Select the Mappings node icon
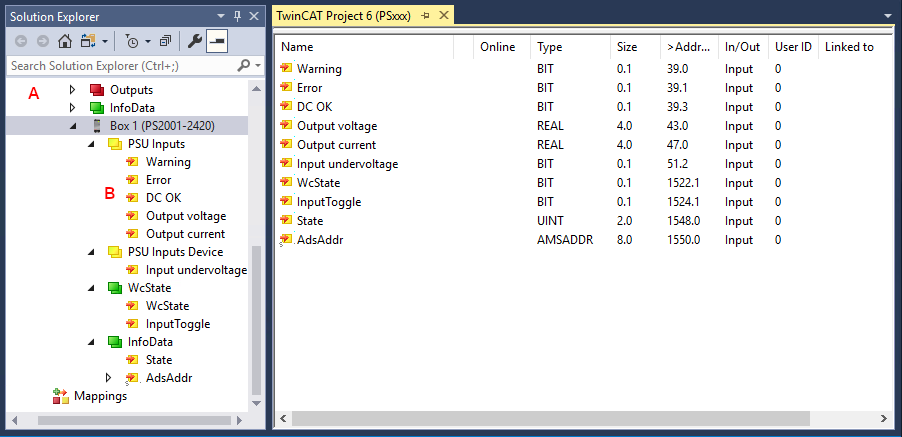902x437 pixels. tap(60, 396)
